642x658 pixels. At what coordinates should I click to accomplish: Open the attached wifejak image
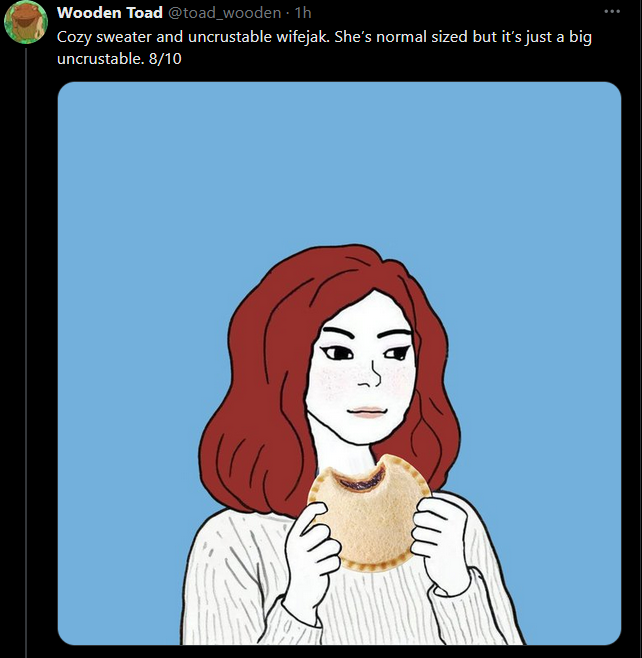(339, 363)
